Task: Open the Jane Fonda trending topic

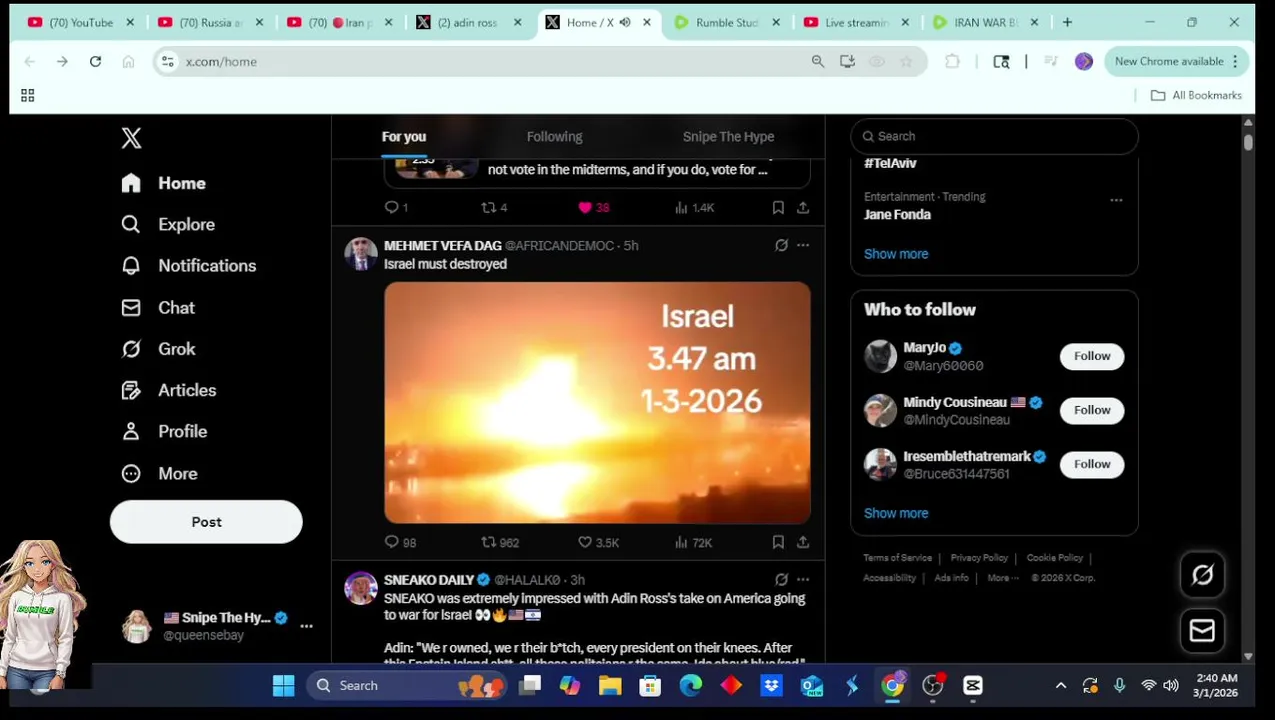Action: (x=897, y=214)
